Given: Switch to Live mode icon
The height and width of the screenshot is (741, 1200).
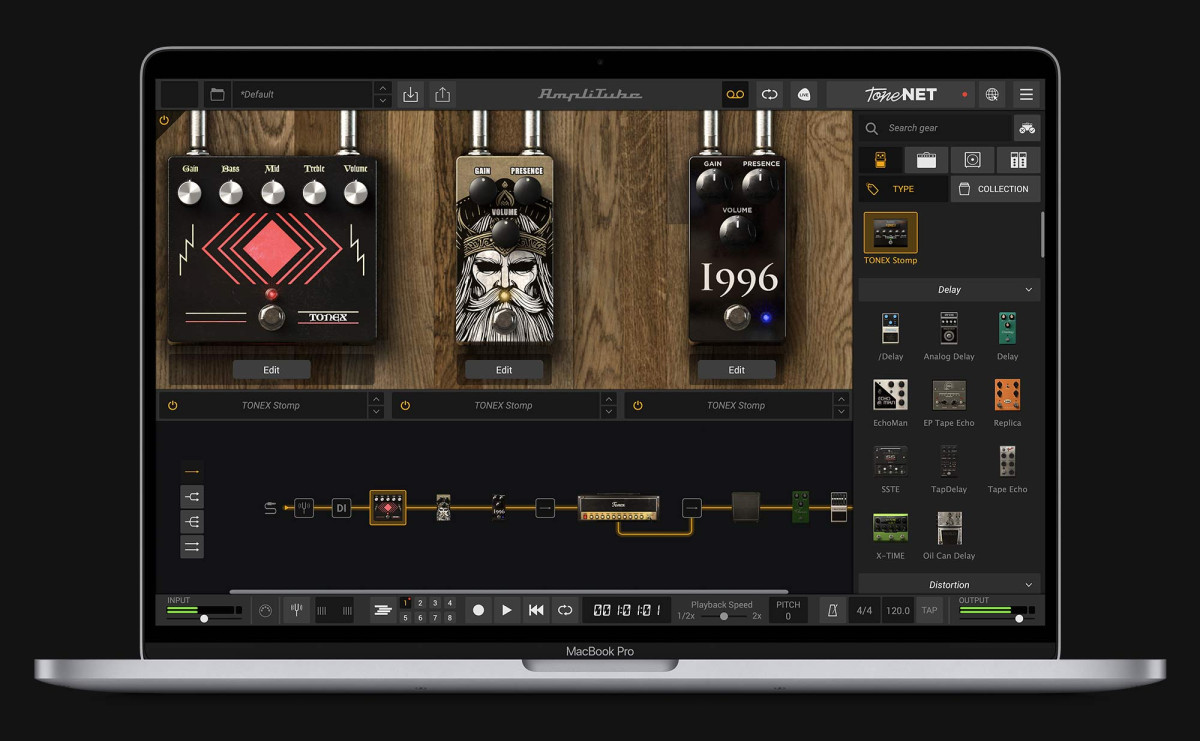Looking at the screenshot, I should tap(804, 94).
